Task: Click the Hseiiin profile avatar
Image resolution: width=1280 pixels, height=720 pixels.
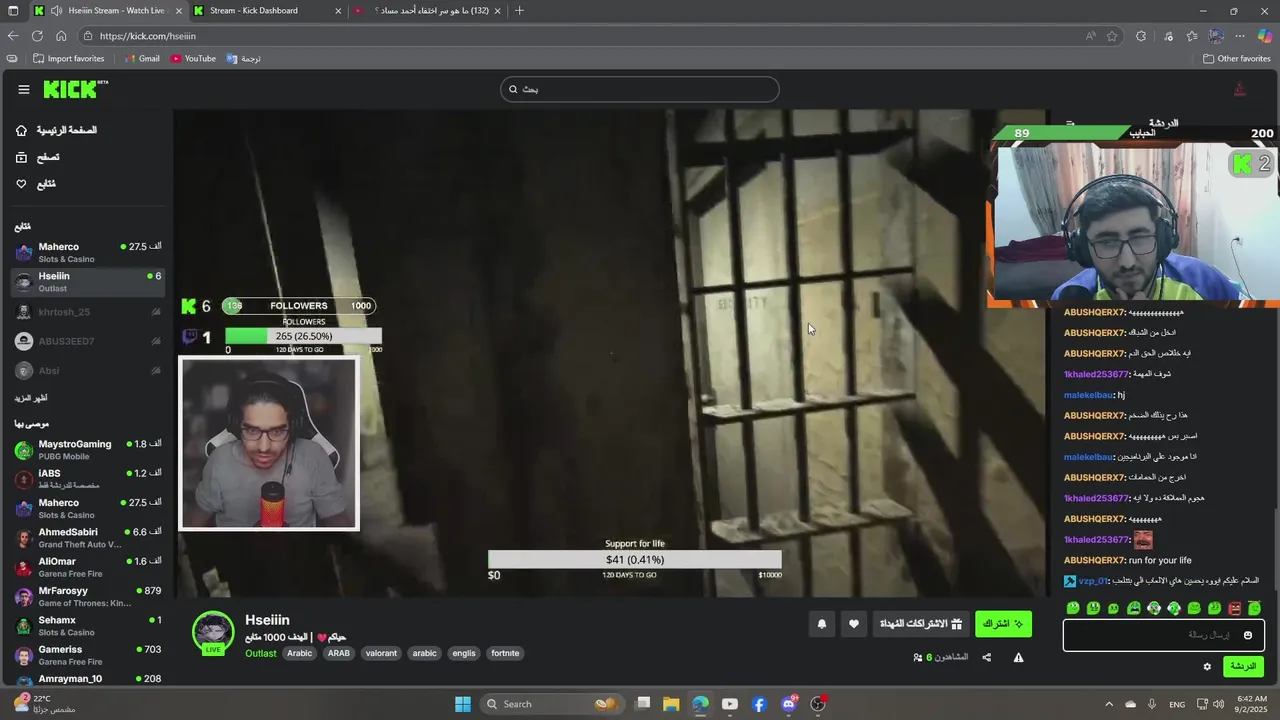Action: click(213, 632)
